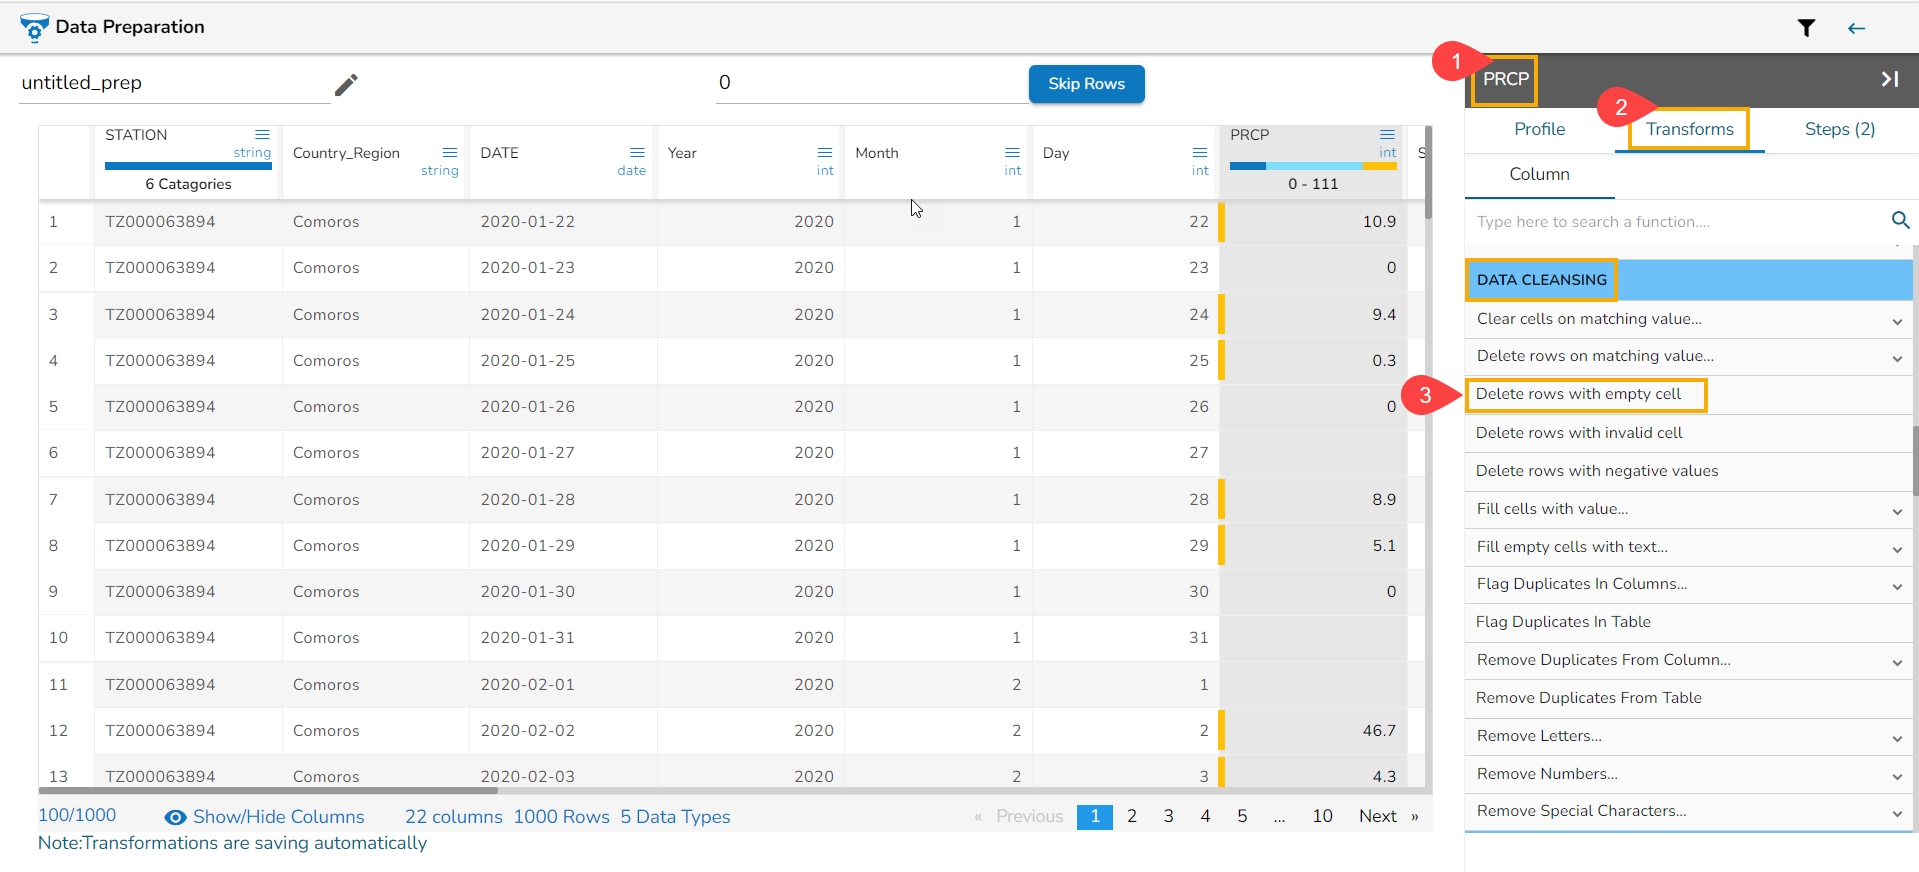Open the Steps (2) tab

(1839, 129)
